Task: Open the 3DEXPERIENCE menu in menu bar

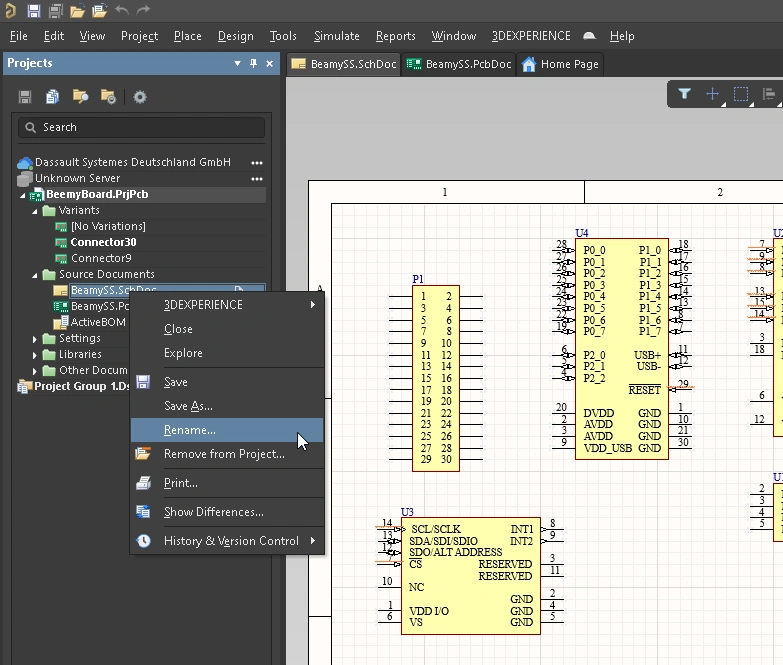Action: point(531,36)
